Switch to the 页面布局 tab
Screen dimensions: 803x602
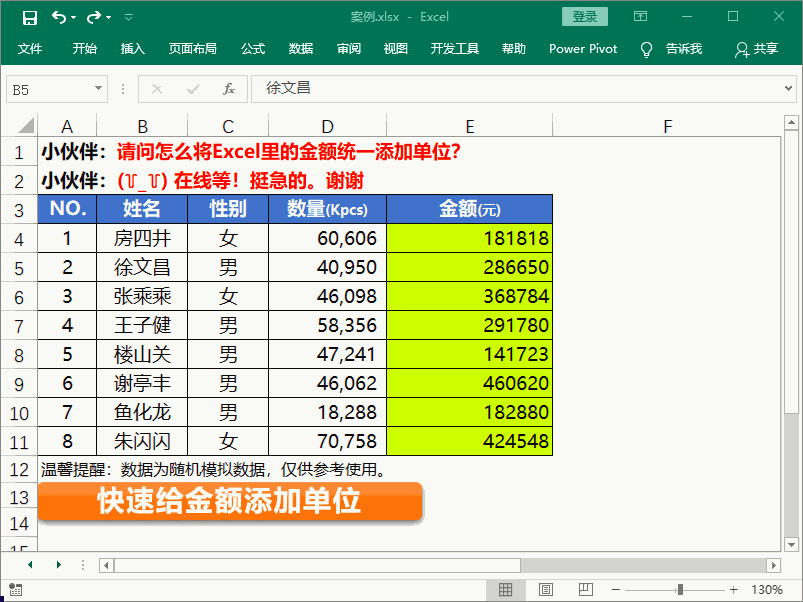(x=193, y=49)
